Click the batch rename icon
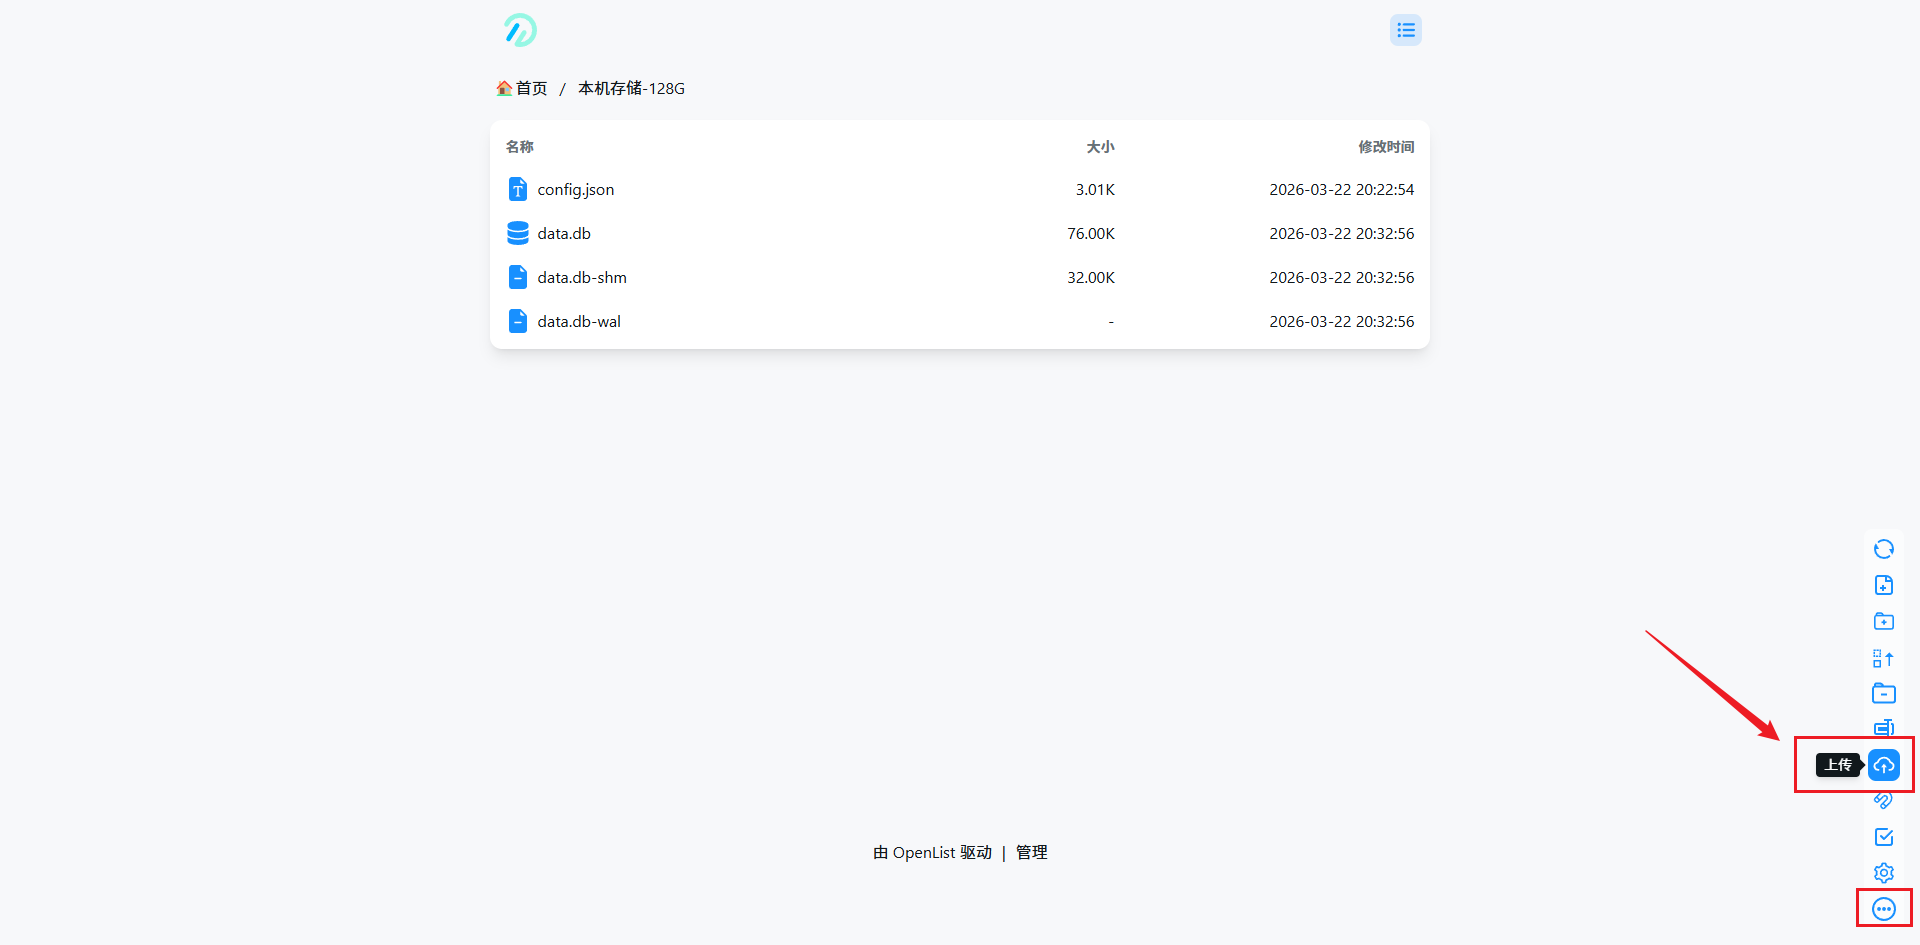 pyautogui.click(x=1883, y=727)
